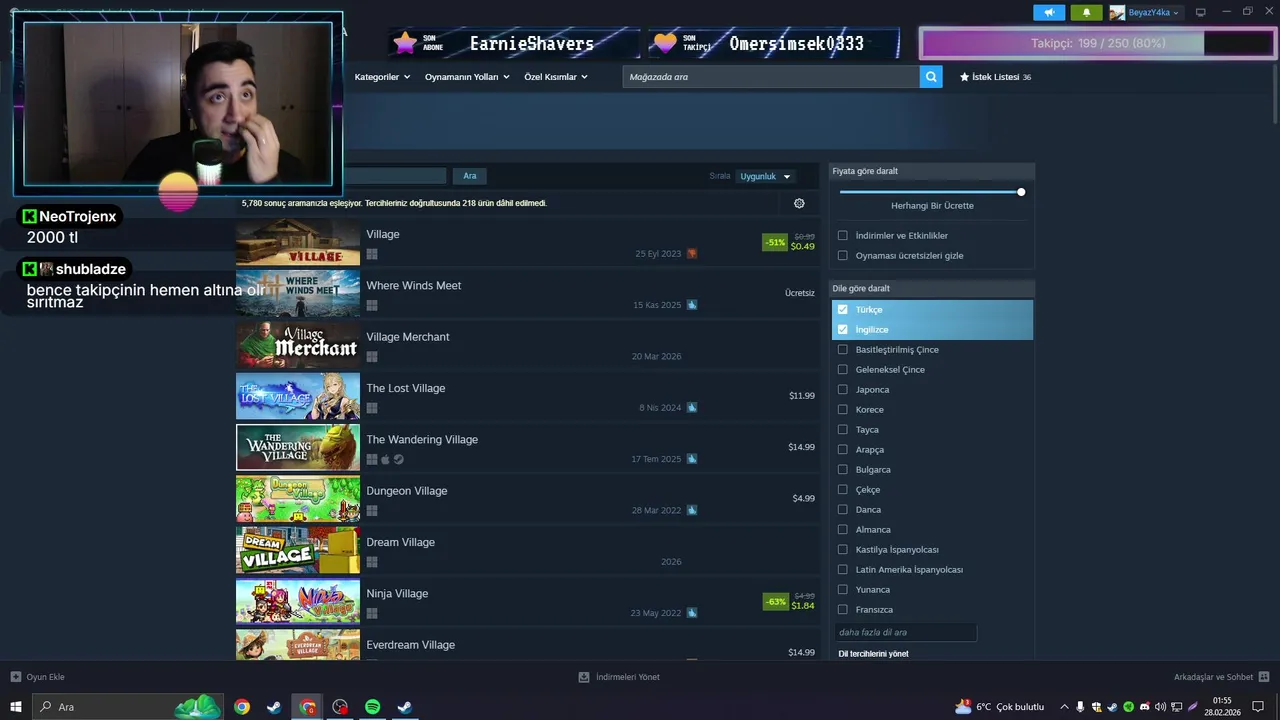Click the first Steam taskbar icon
The image size is (1280, 720).
pyautogui.click(x=273, y=707)
